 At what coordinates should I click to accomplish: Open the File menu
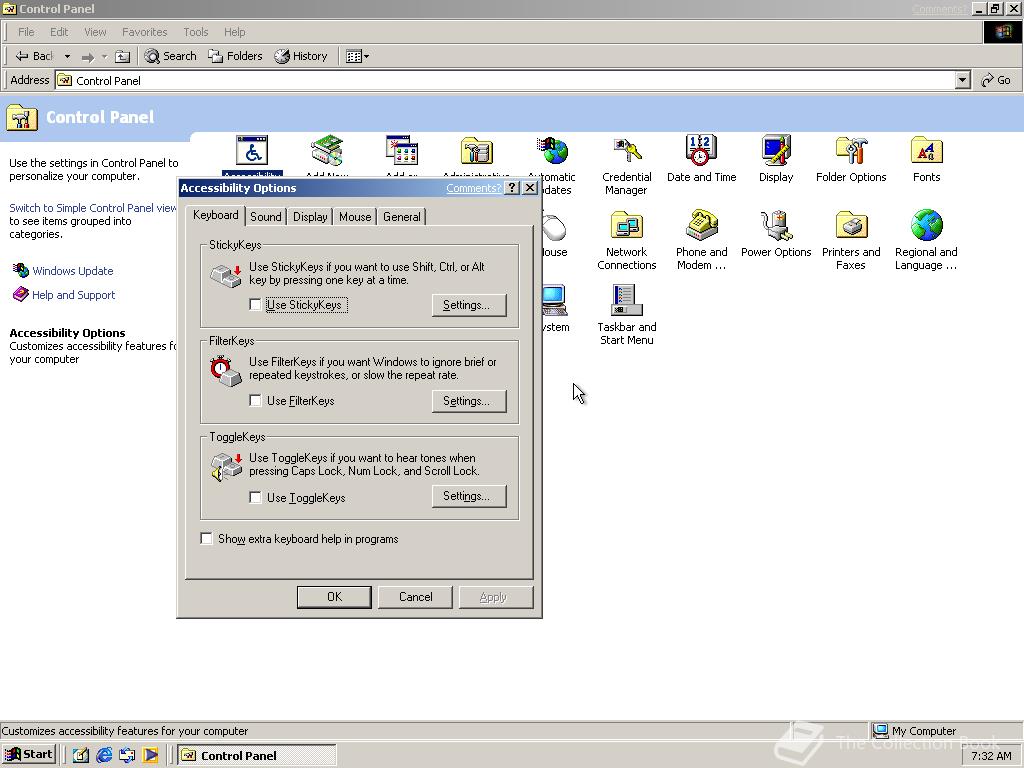[x=26, y=32]
